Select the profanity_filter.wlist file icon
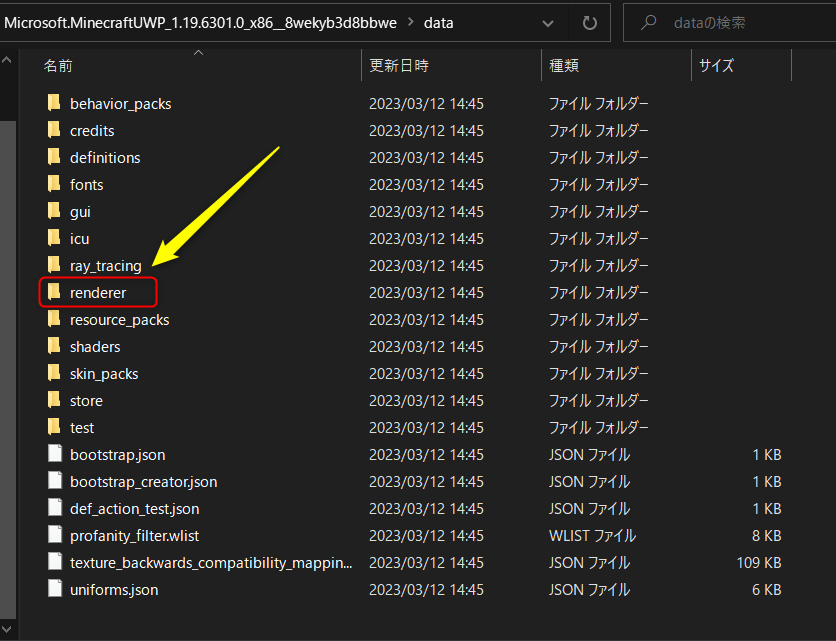The width and height of the screenshot is (836, 641). (x=54, y=535)
